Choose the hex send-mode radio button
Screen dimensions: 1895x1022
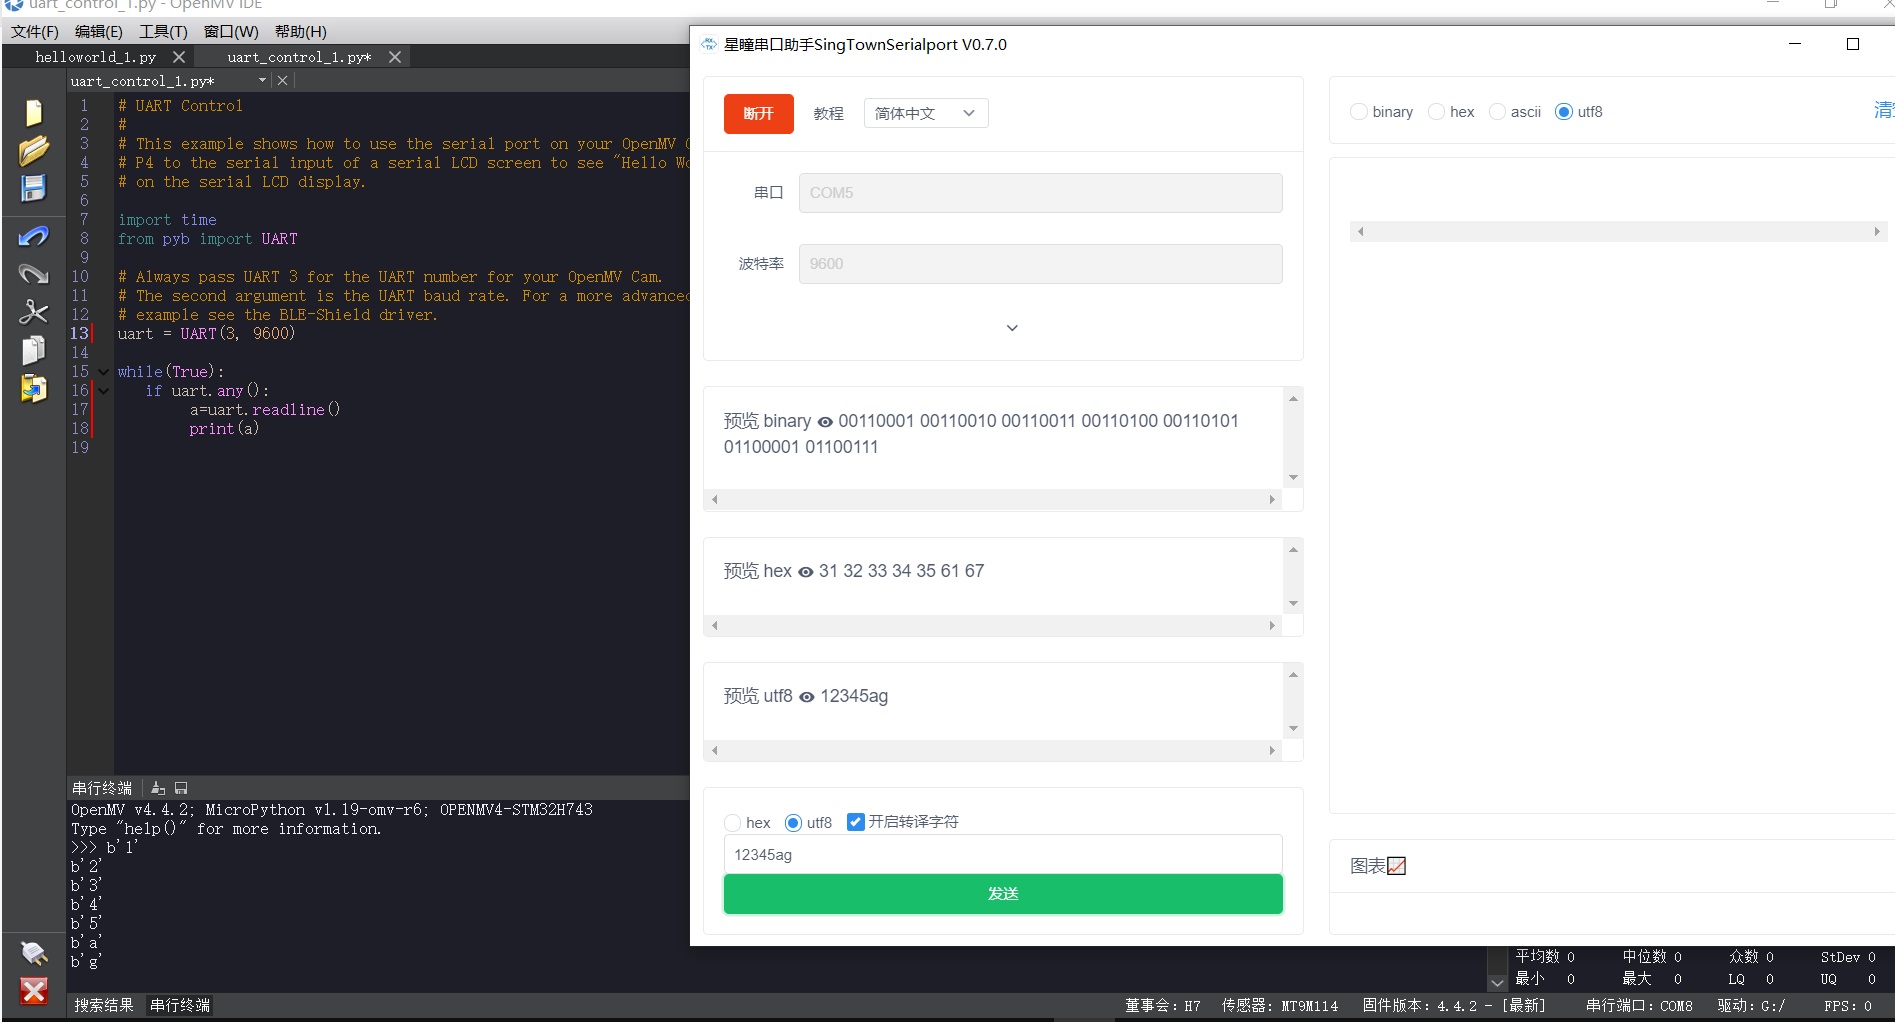pos(732,823)
